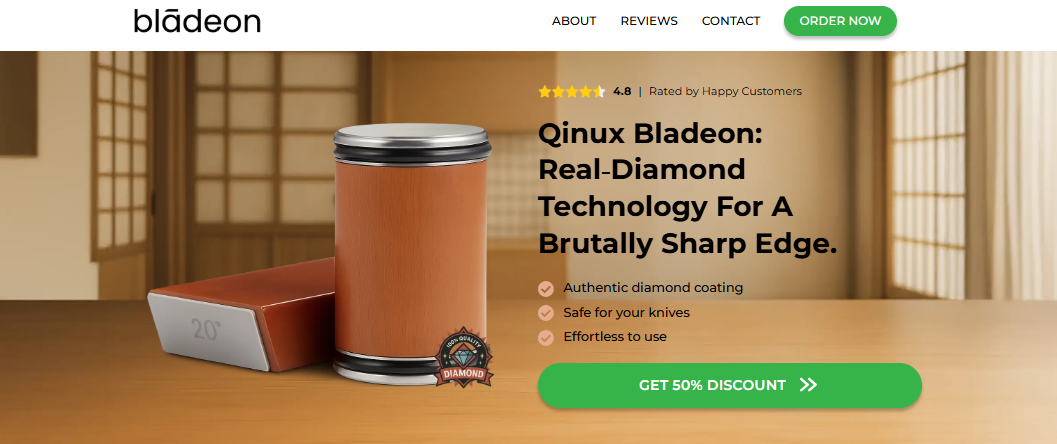
Task: Click the 20° angle magnetic block
Action: 242,315
